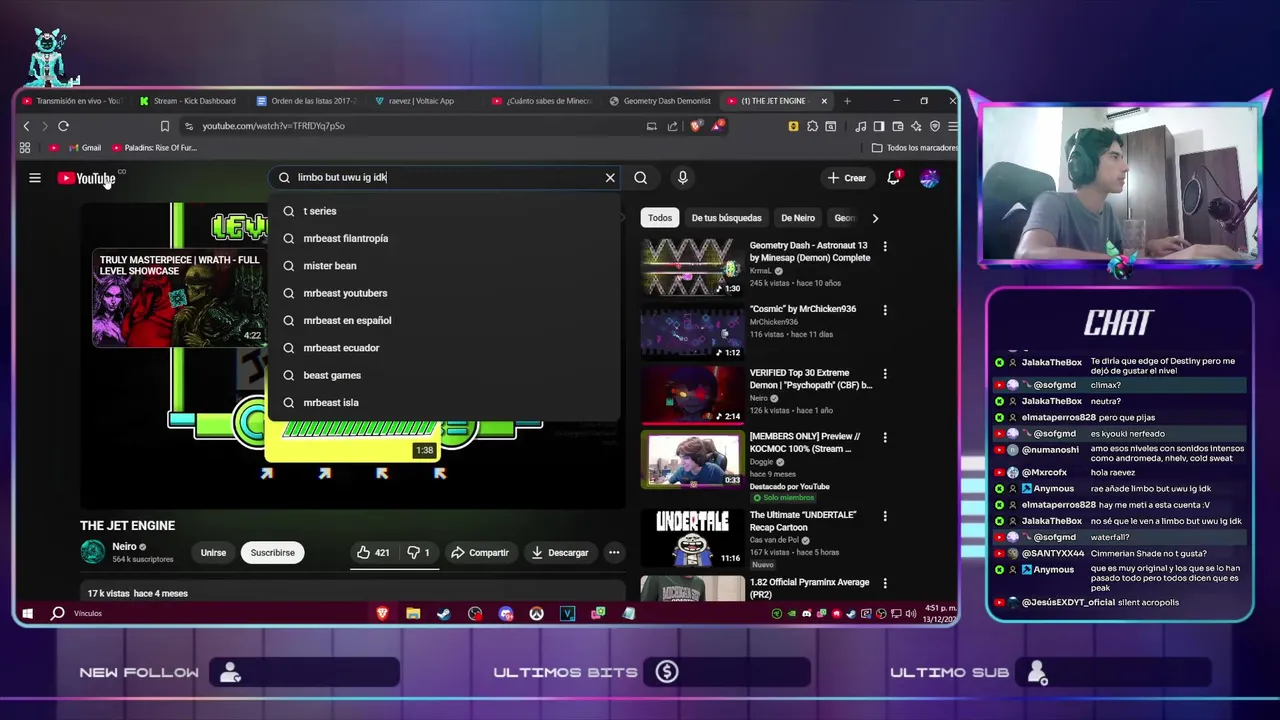
Task: Dislike THE JET ENGINE video
Action: point(418,553)
